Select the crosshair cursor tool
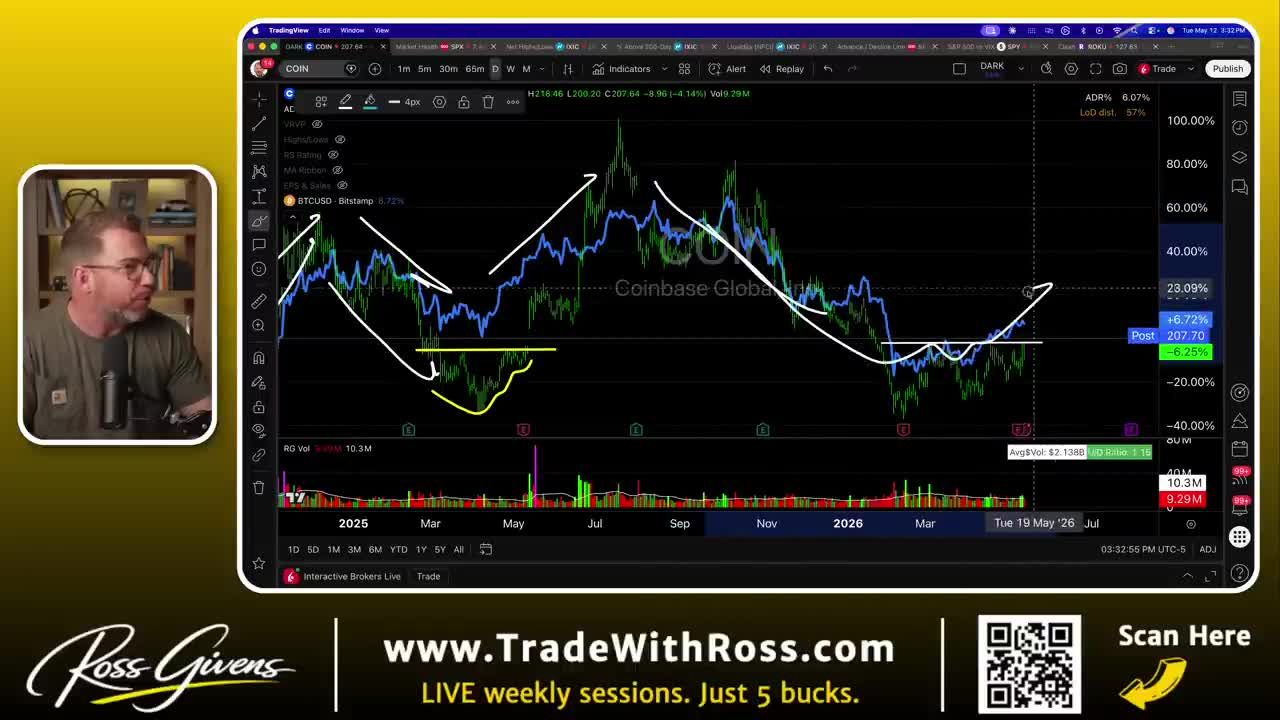Image resolution: width=1280 pixels, height=720 pixels. click(x=259, y=99)
